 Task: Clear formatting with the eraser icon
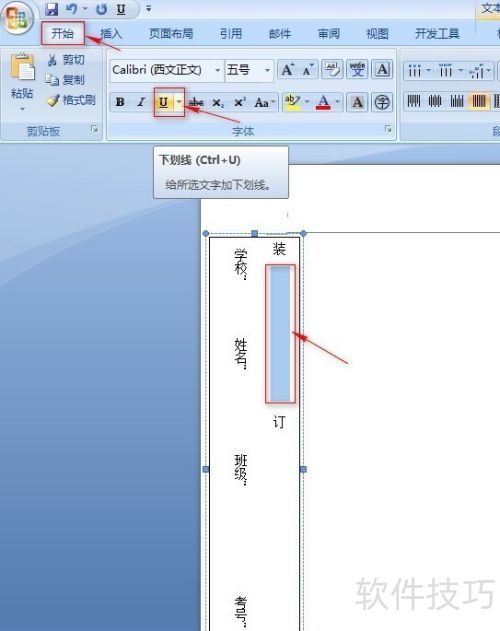coord(332,70)
